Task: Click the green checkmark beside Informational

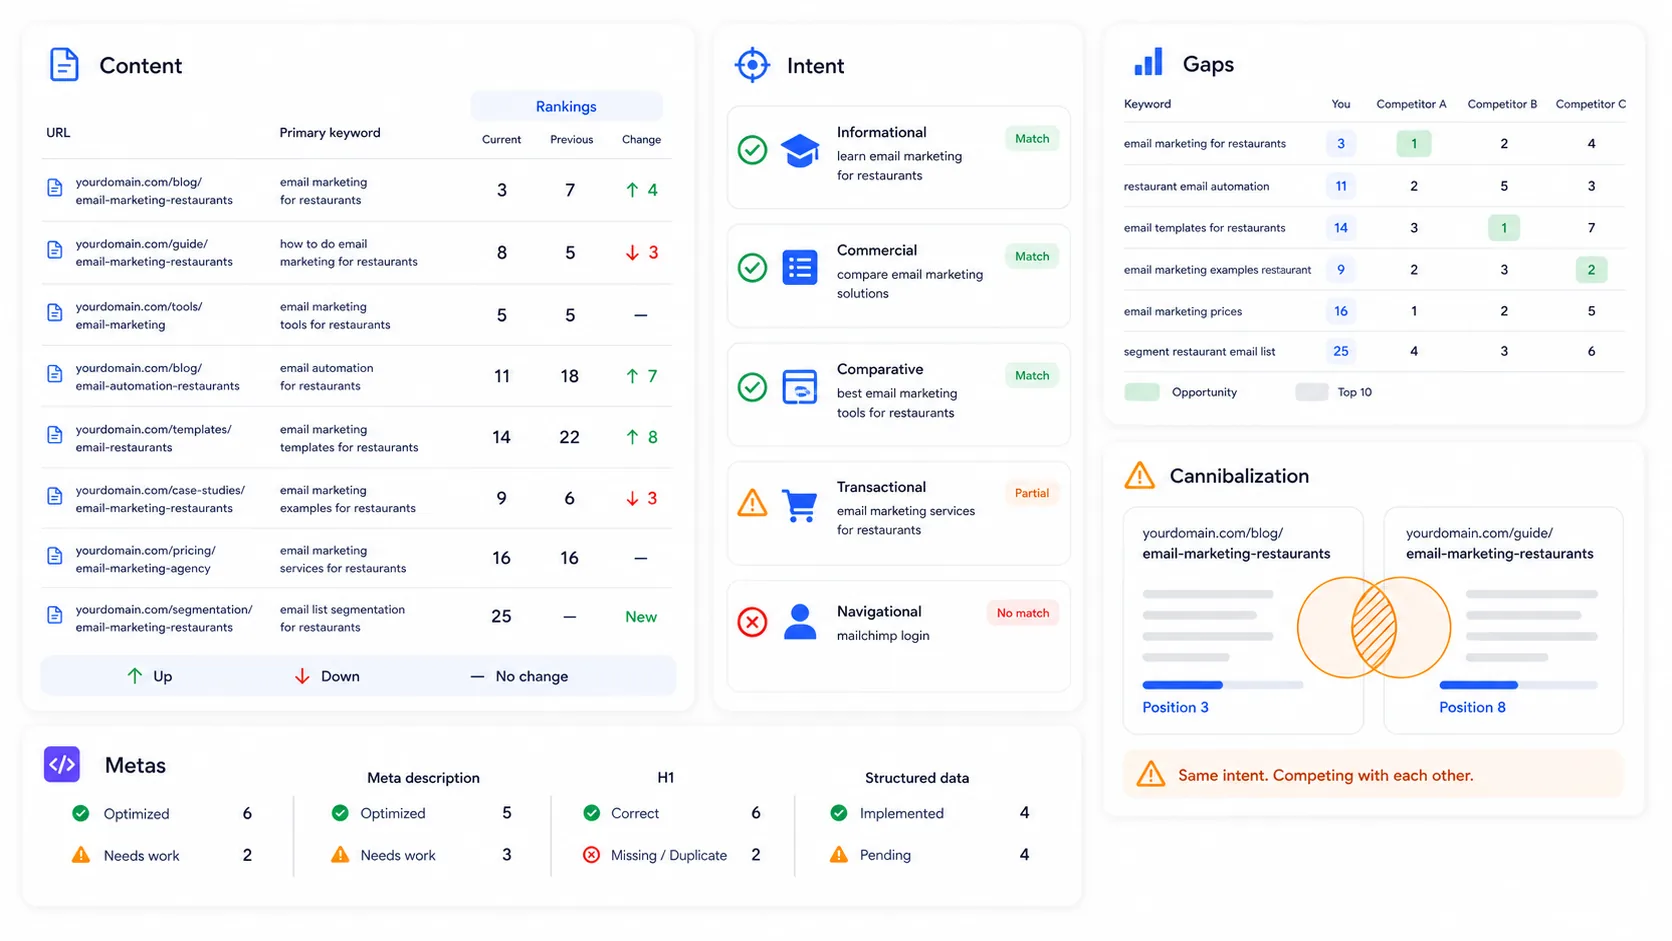Action: click(x=752, y=150)
